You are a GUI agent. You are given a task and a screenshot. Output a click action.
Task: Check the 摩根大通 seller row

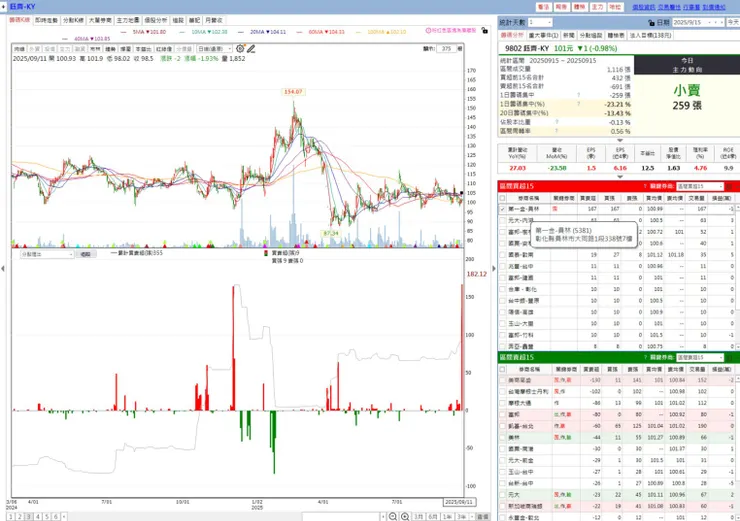(x=503, y=403)
